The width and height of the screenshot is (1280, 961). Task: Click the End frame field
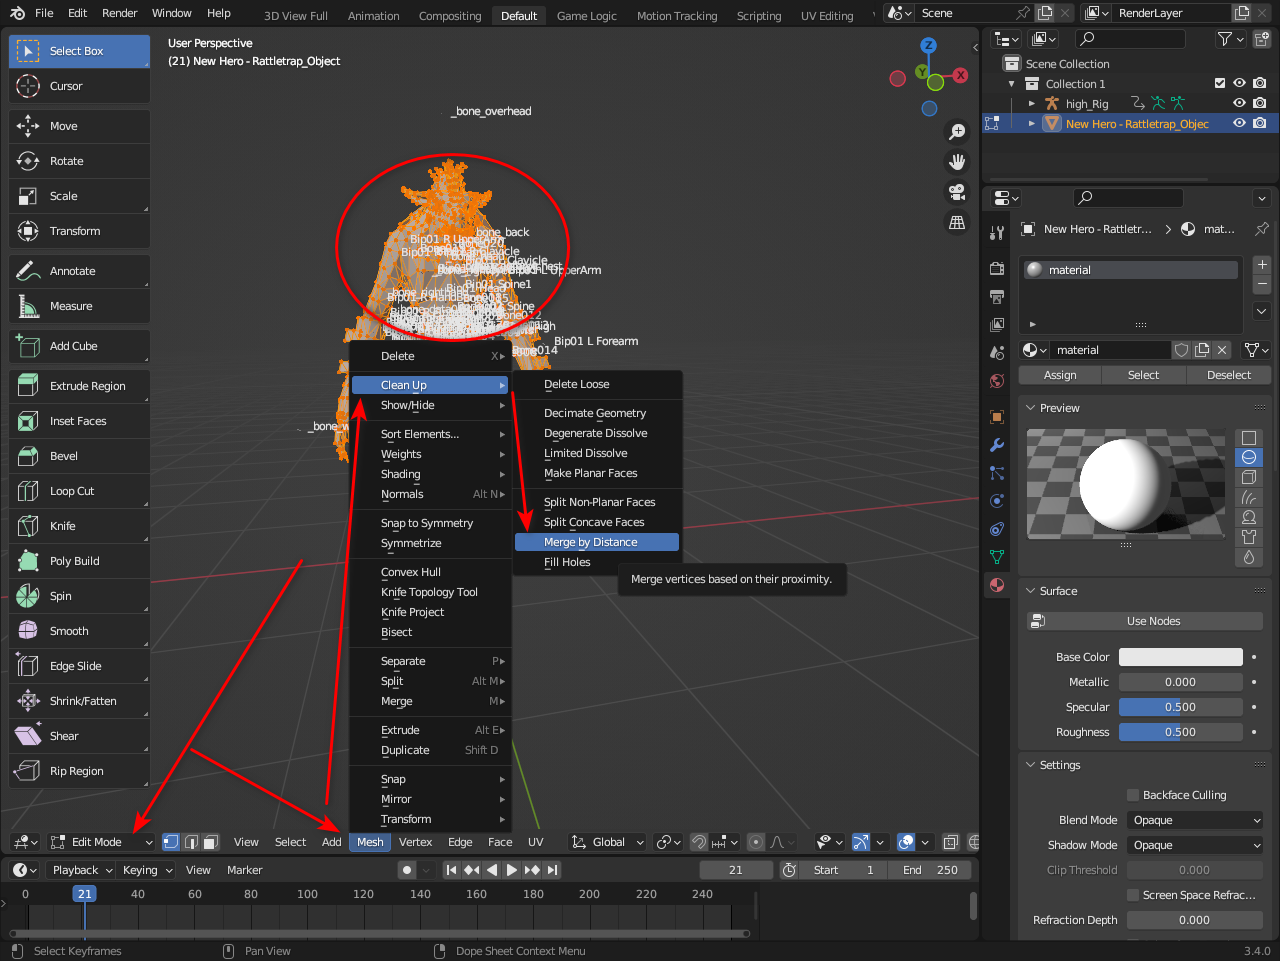coord(930,870)
